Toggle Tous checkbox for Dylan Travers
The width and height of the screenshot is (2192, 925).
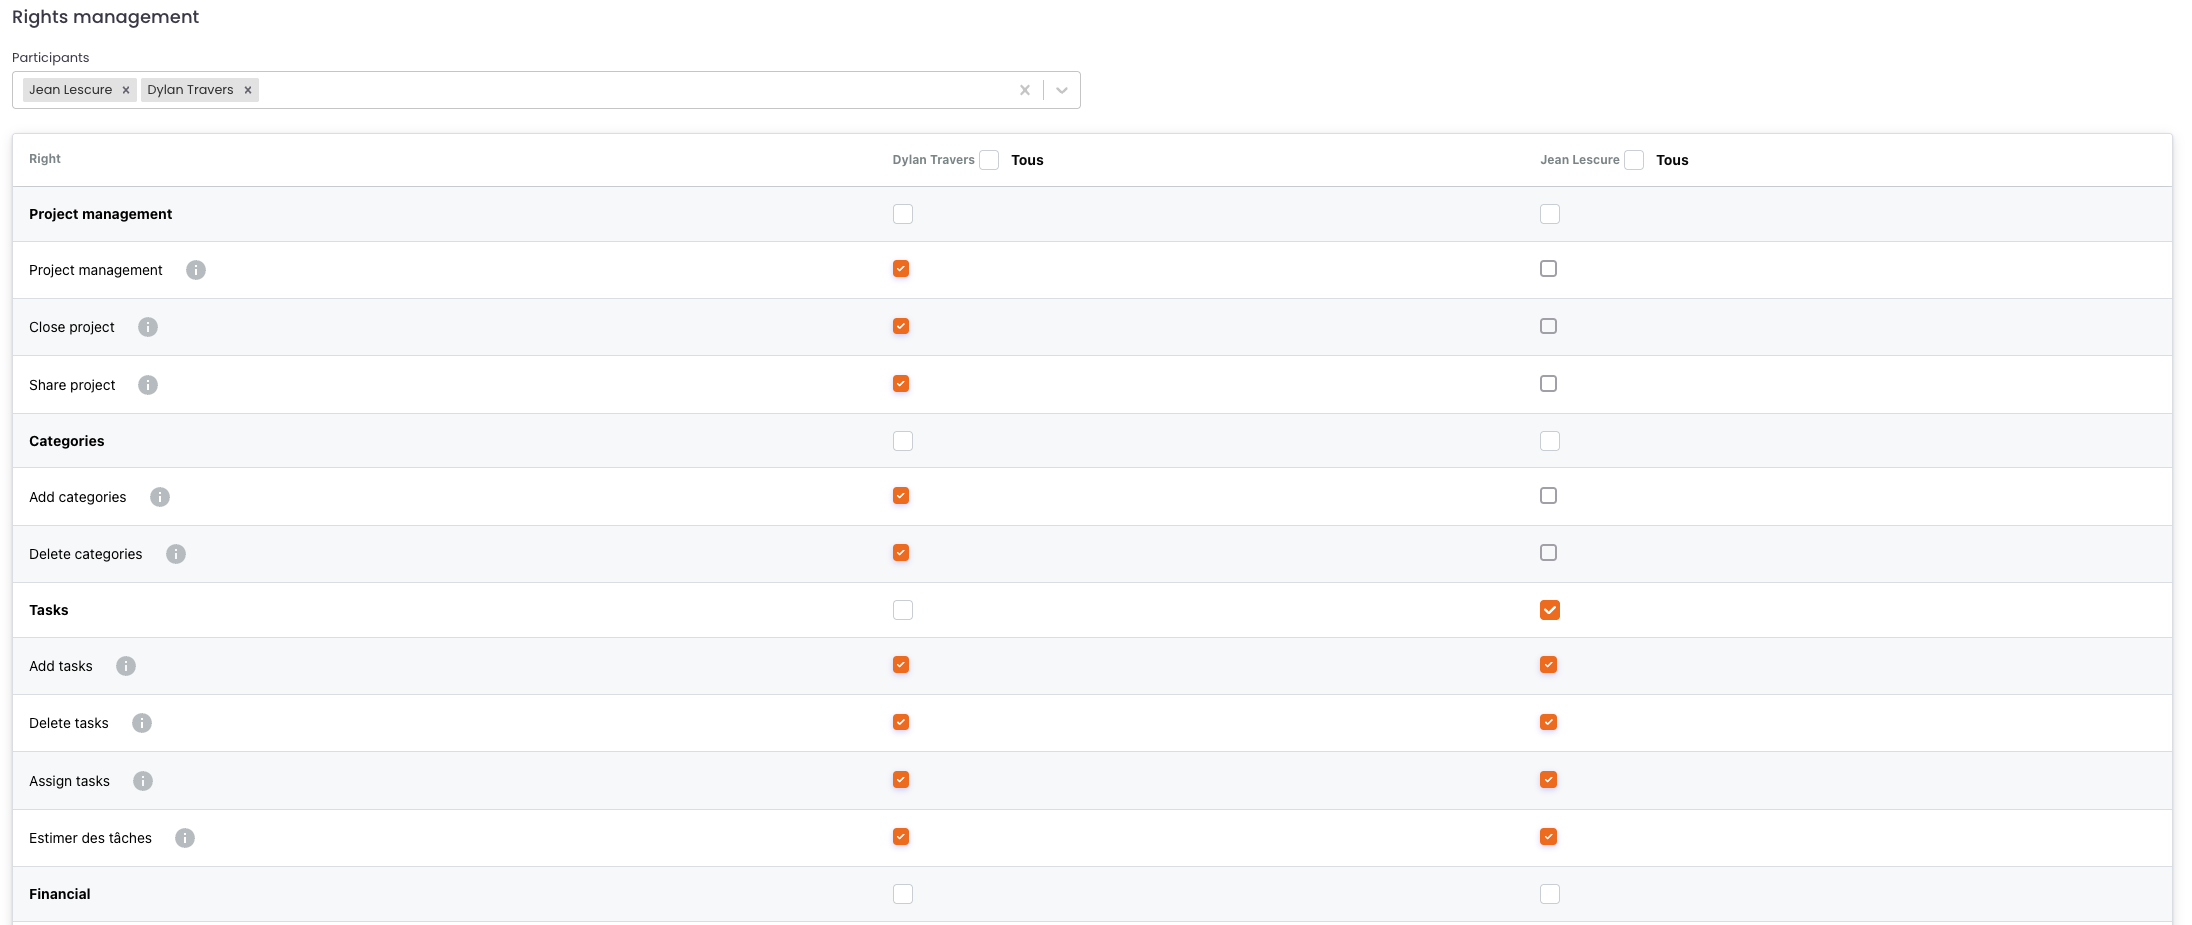(989, 160)
